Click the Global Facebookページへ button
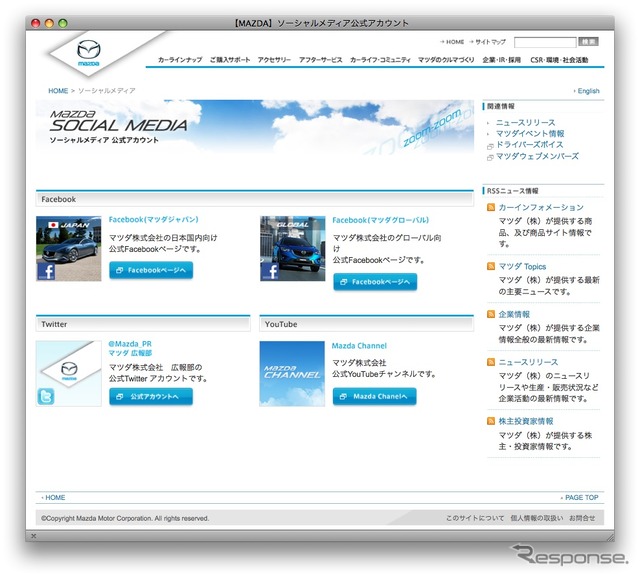Viewport: 640px width, 577px height. (x=375, y=282)
